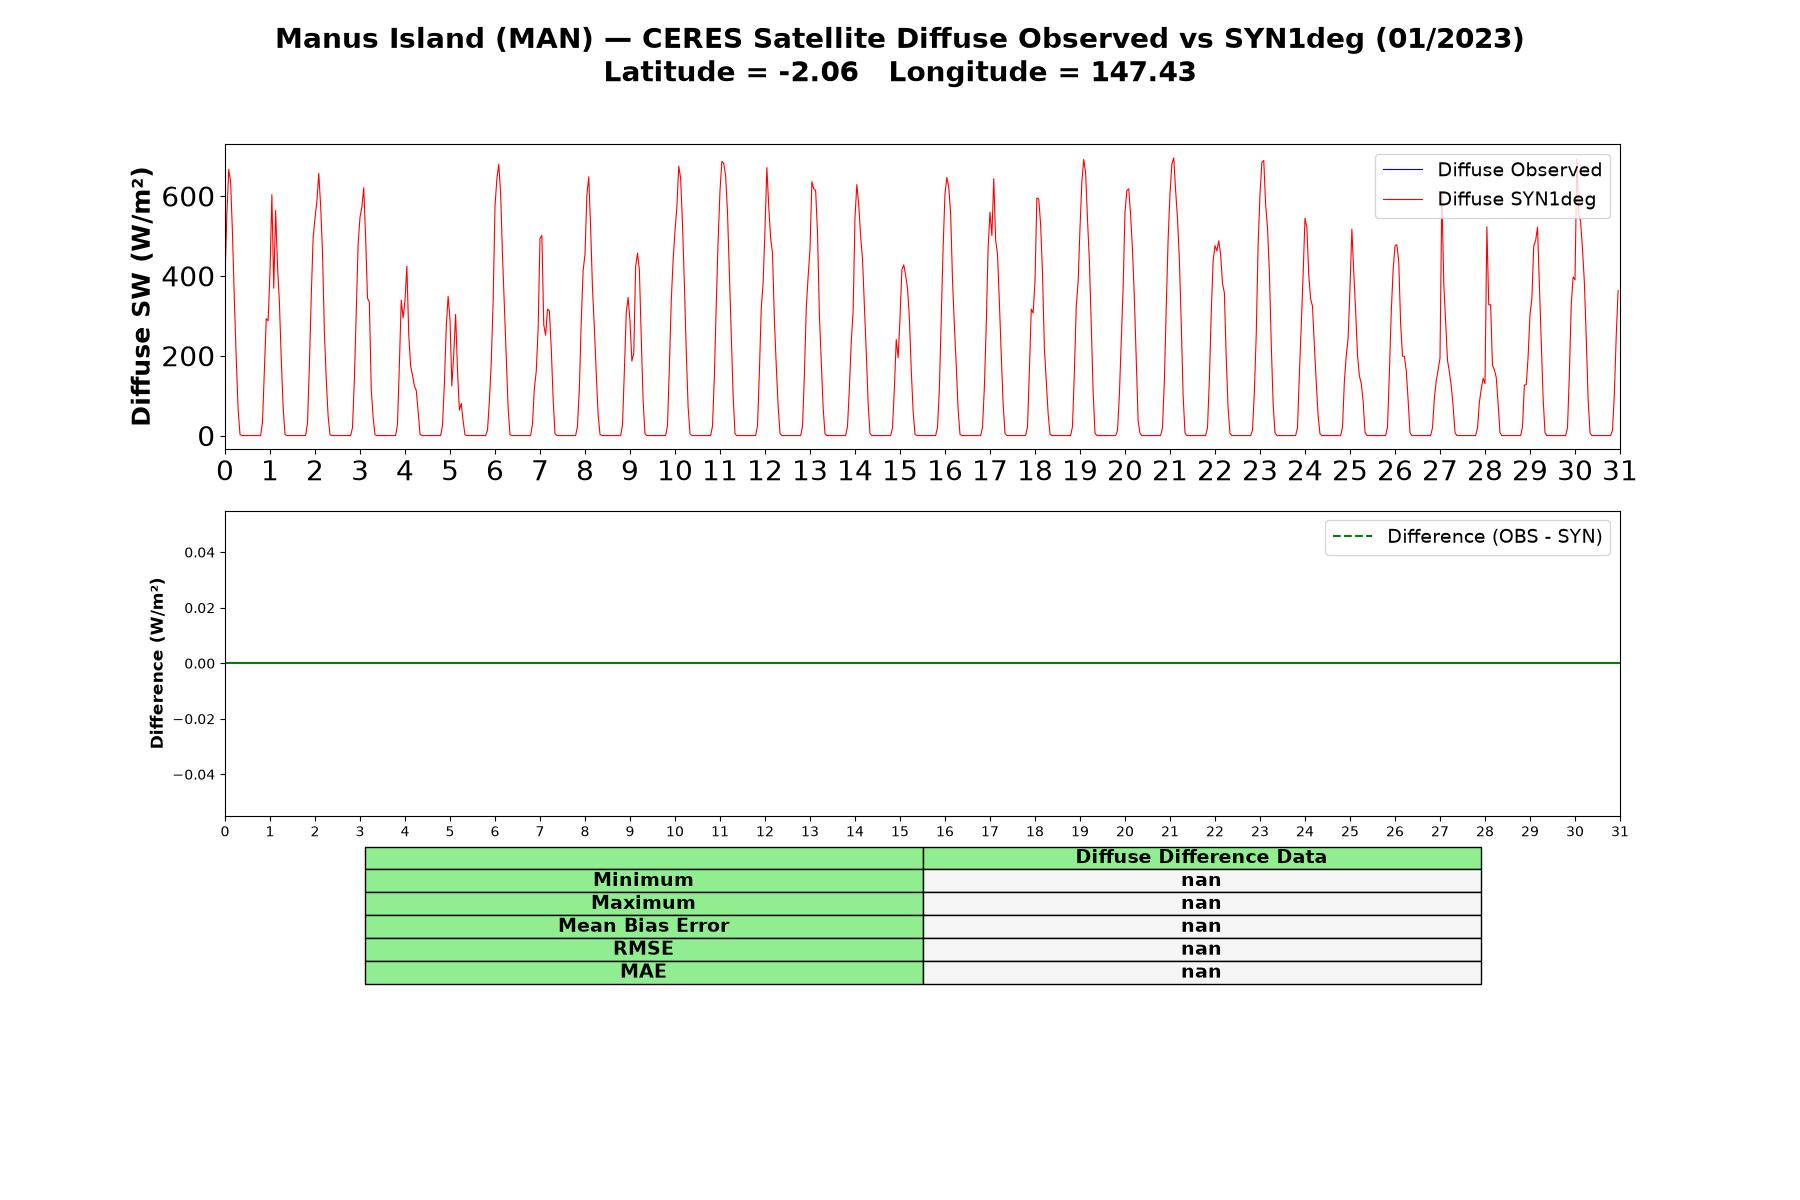This screenshot has height=1200, width=1800.
Task: Click the Diffuse Difference Data header cell
Action: click(x=1202, y=858)
